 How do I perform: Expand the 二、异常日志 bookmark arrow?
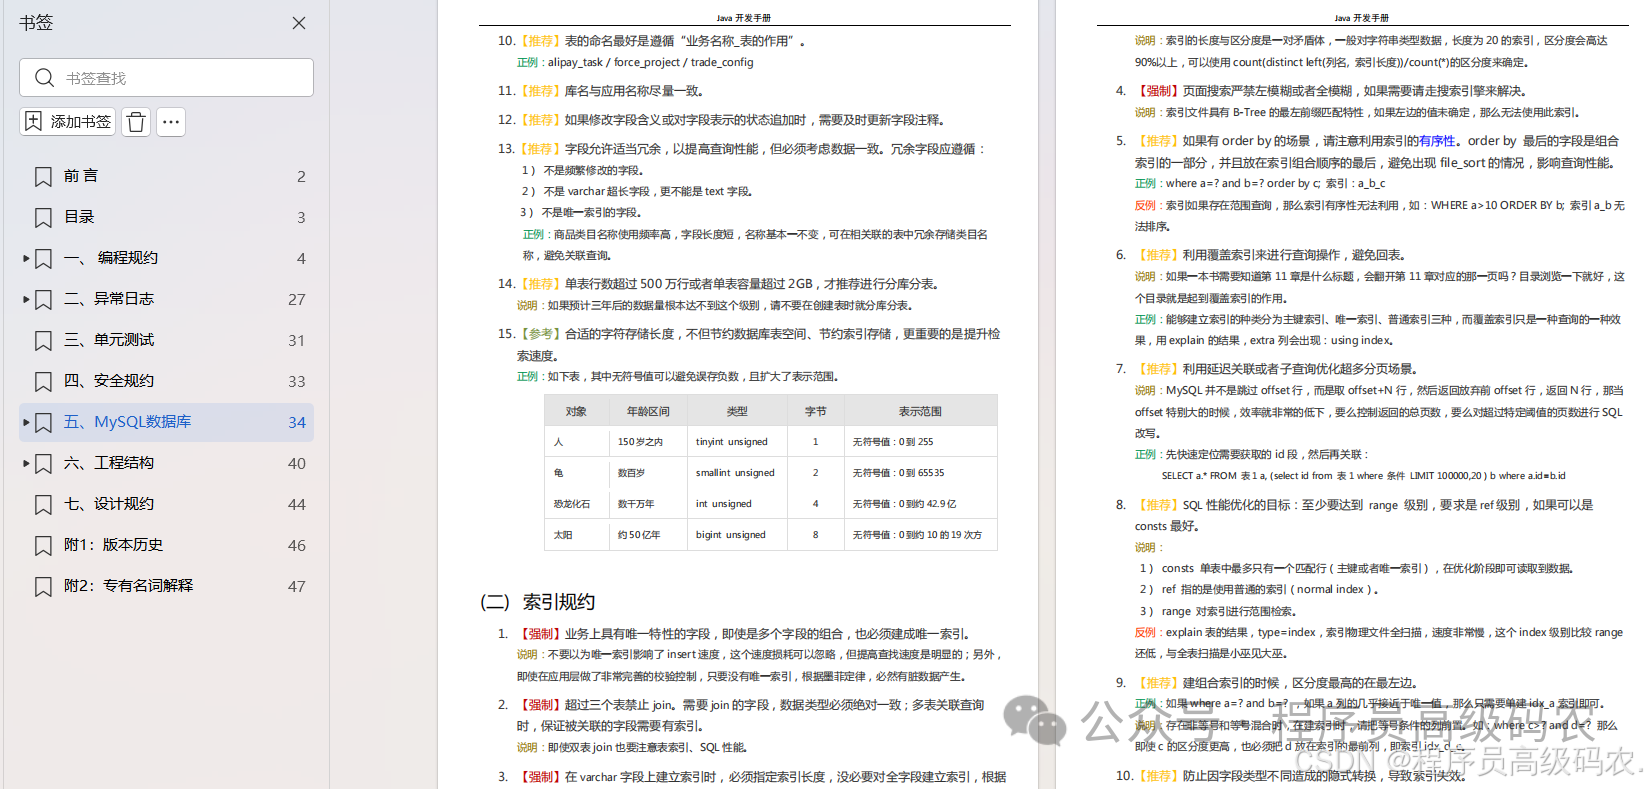pos(26,299)
